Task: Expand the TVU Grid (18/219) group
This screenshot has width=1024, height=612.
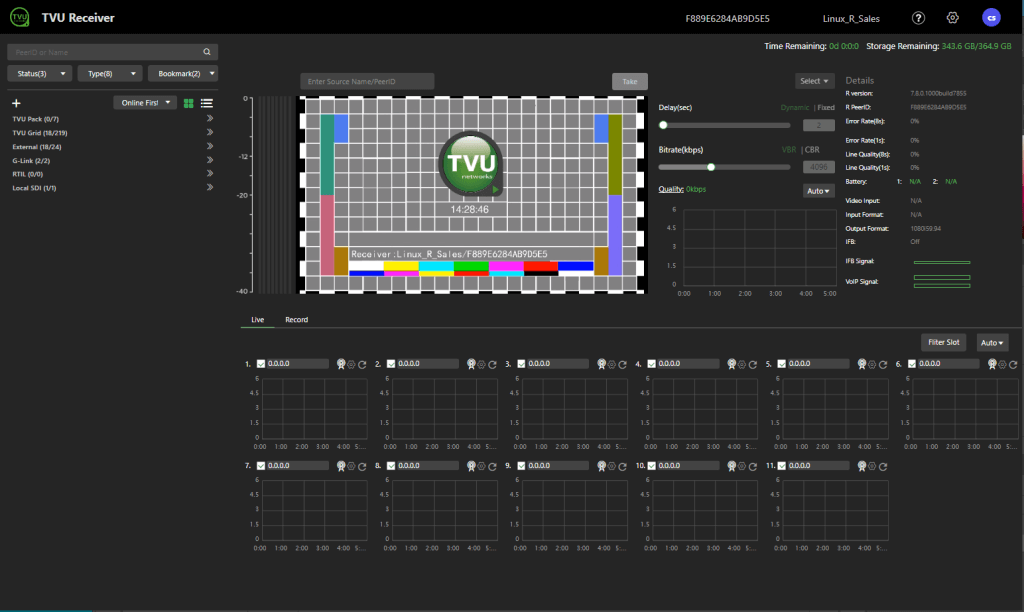Action: pos(210,133)
